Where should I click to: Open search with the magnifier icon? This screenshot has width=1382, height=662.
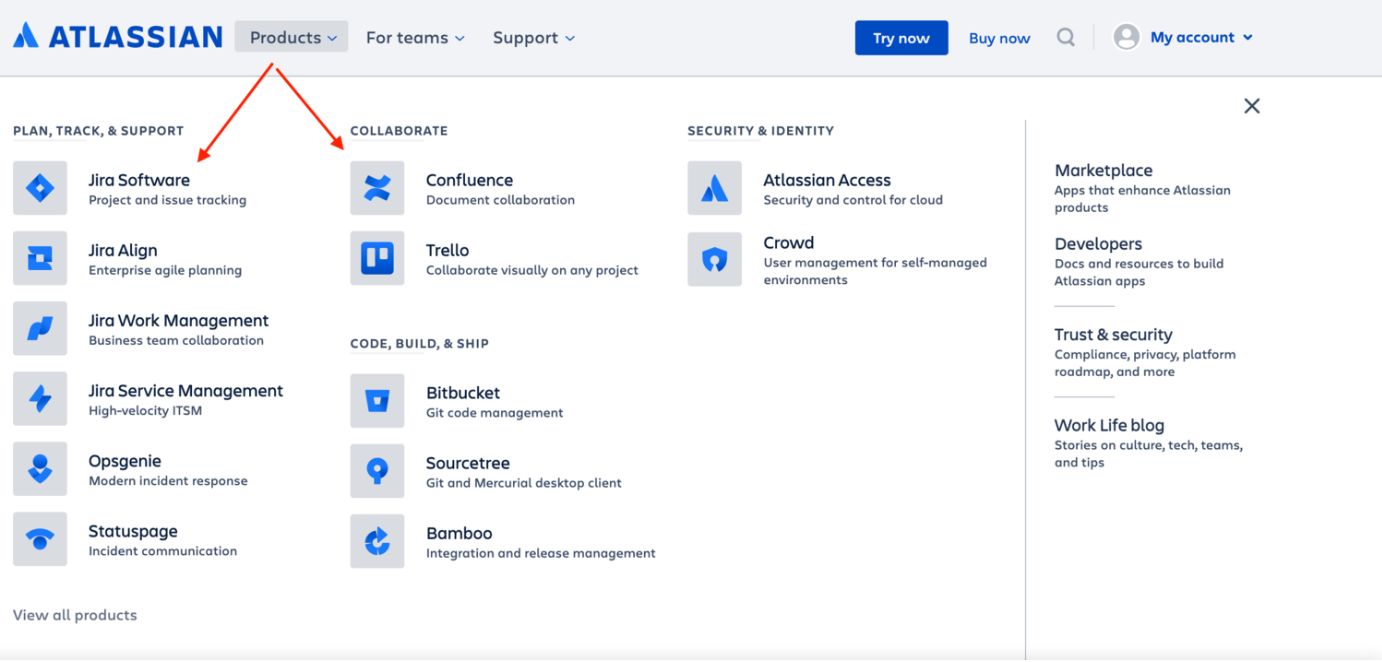pos(1066,38)
